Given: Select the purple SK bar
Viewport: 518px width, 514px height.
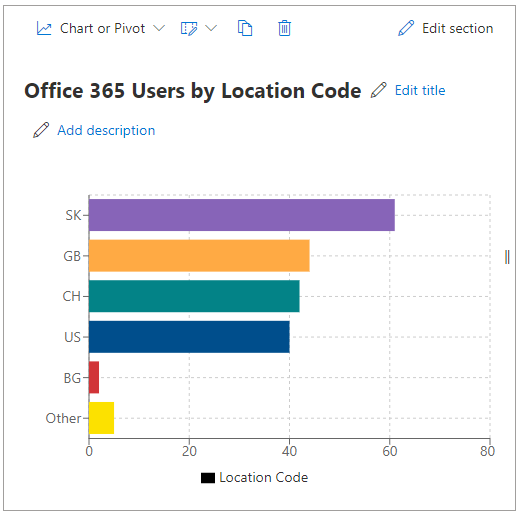Looking at the screenshot, I should pos(242,215).
